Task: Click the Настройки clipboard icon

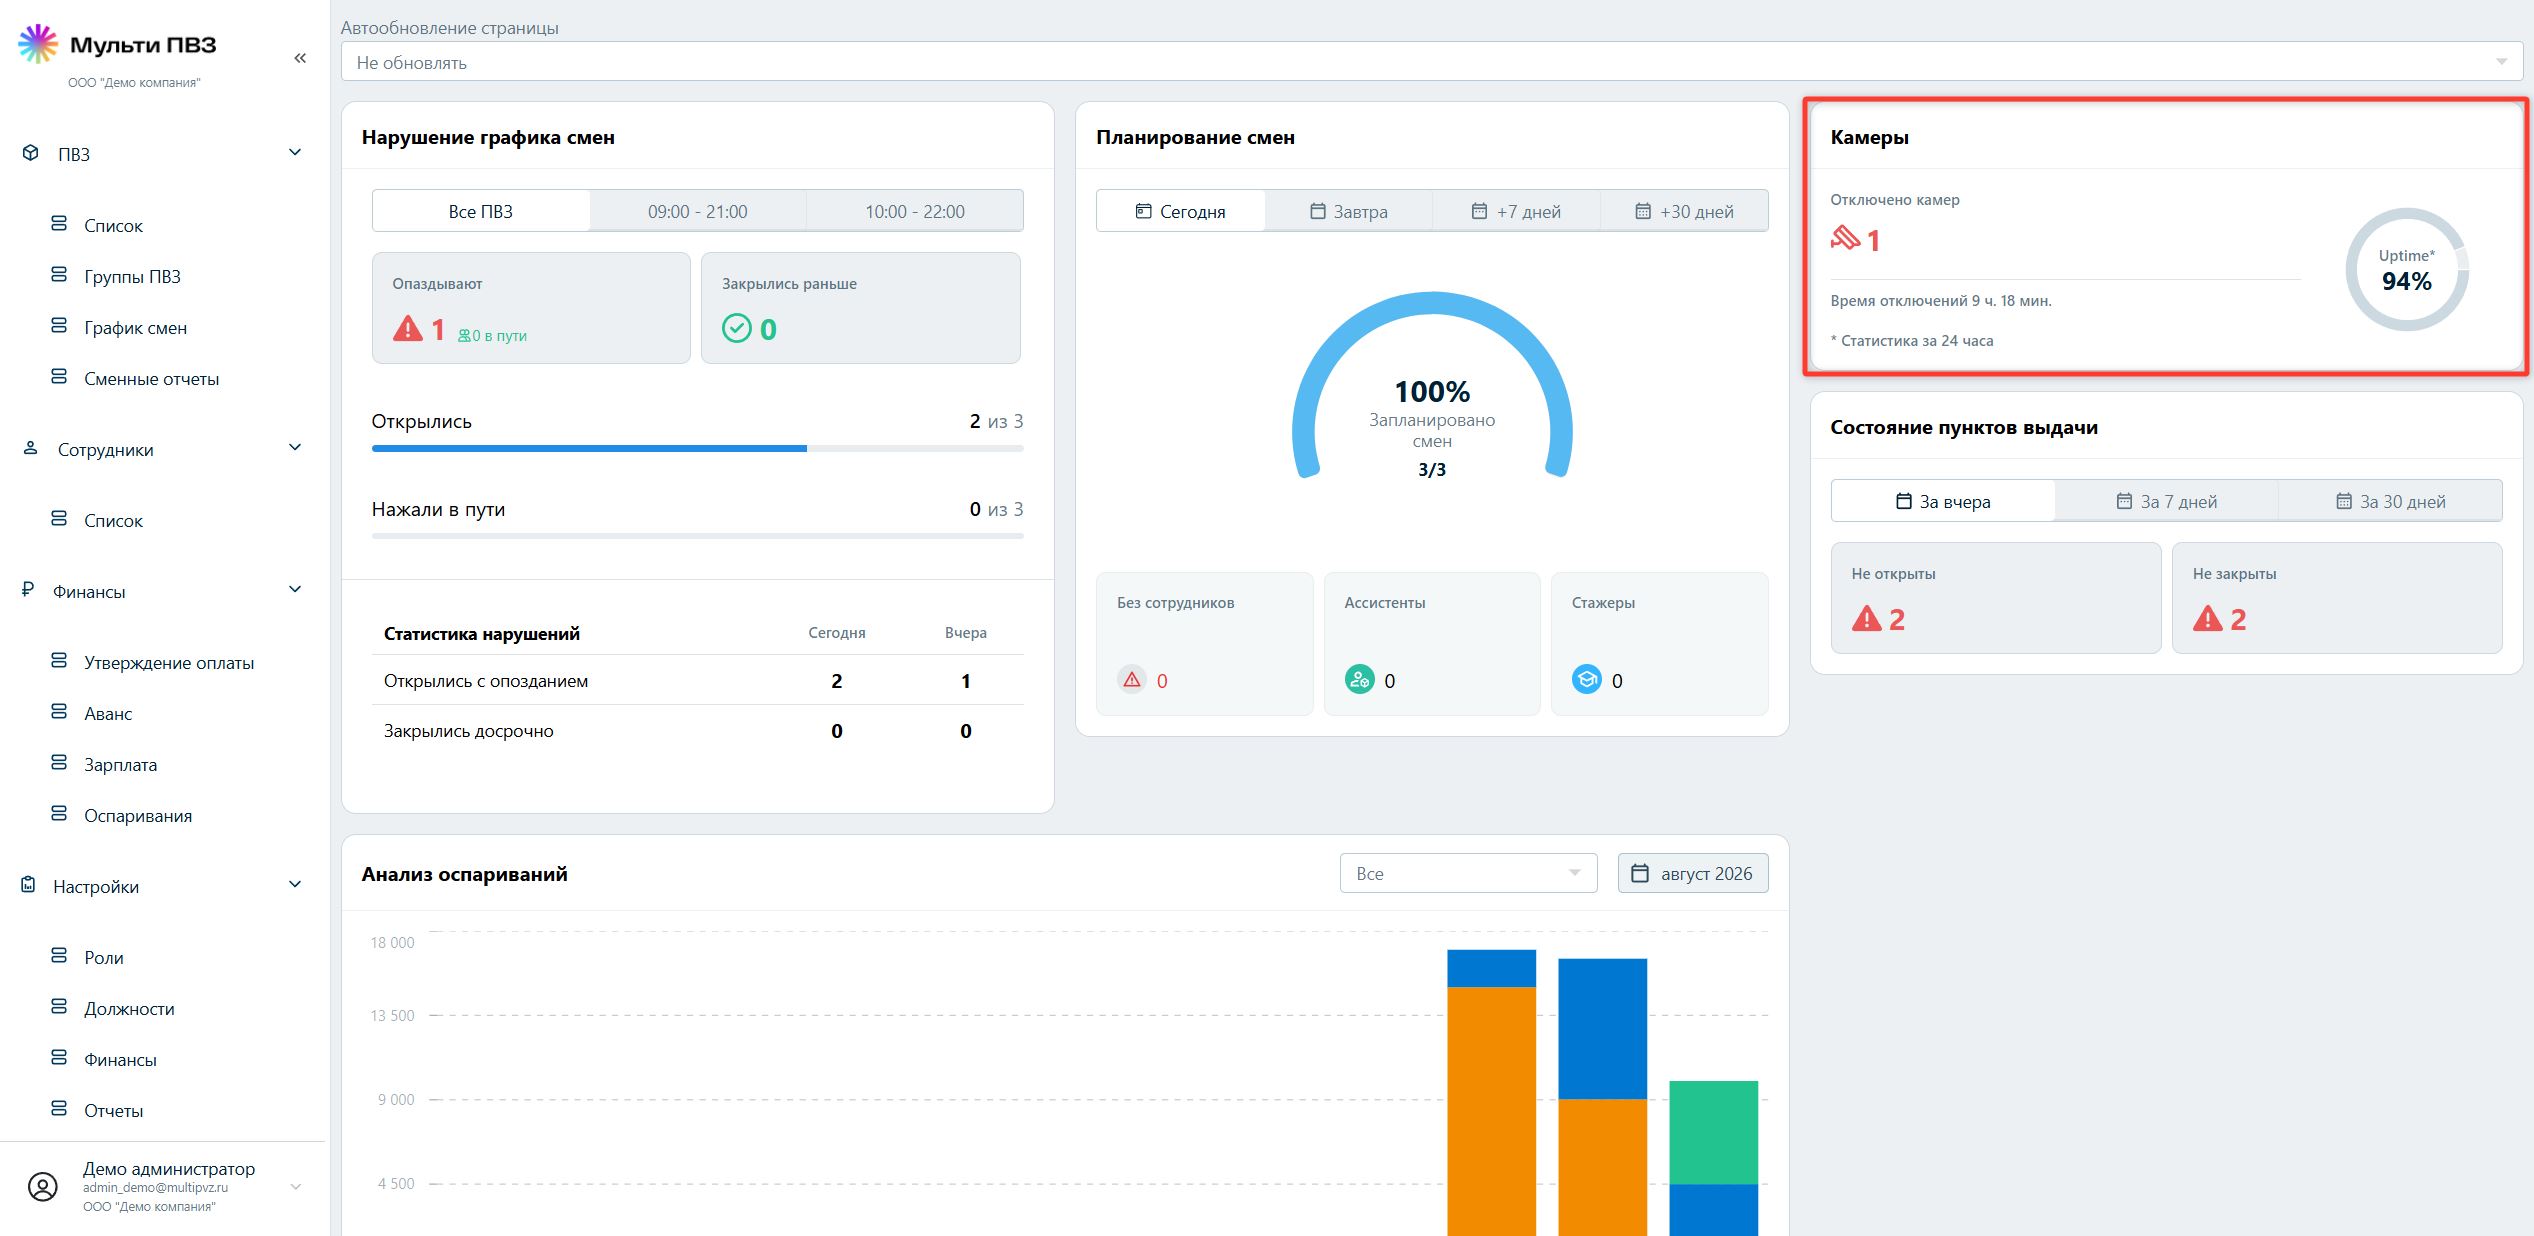Action: click(29, 885)
